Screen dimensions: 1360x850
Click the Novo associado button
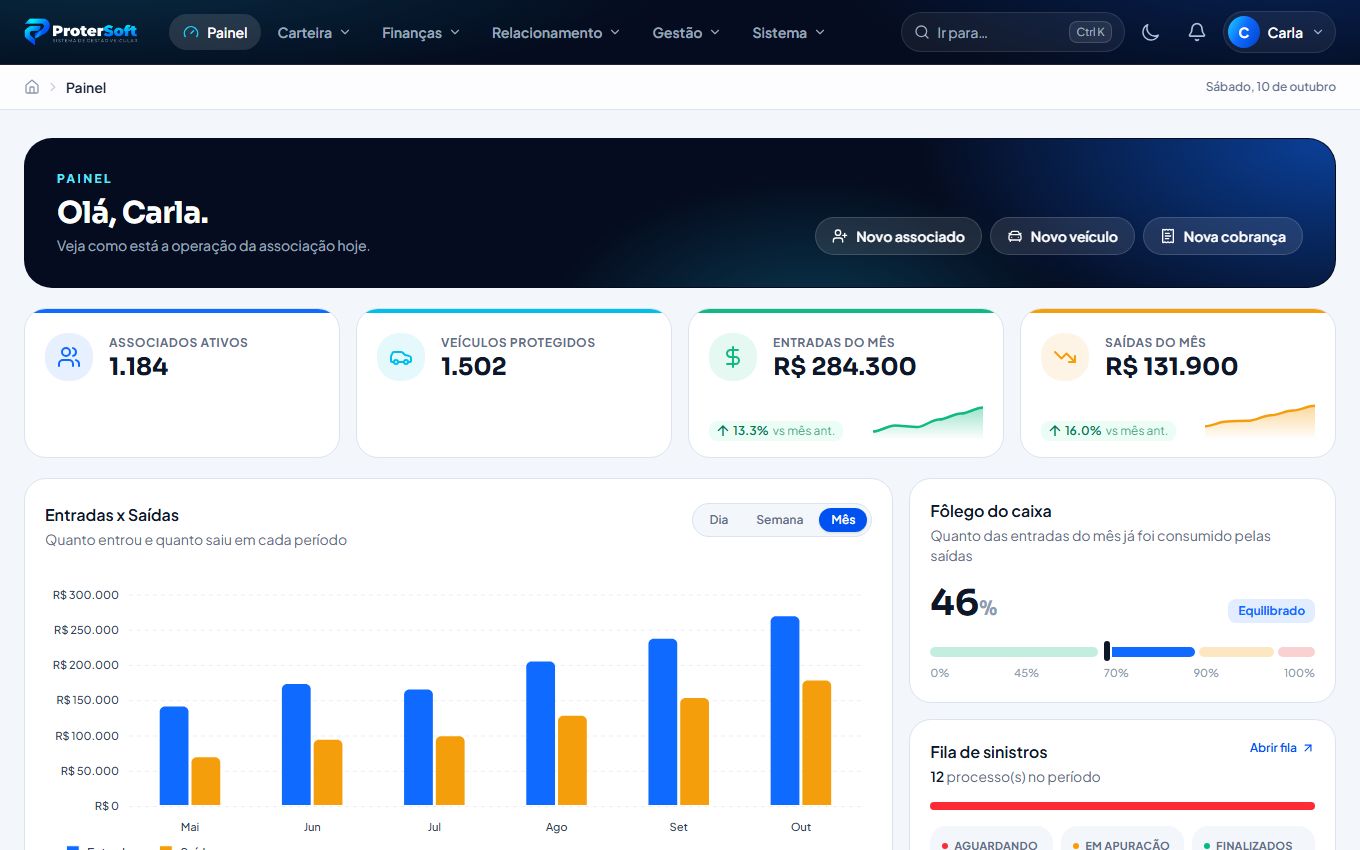[898, 236]
